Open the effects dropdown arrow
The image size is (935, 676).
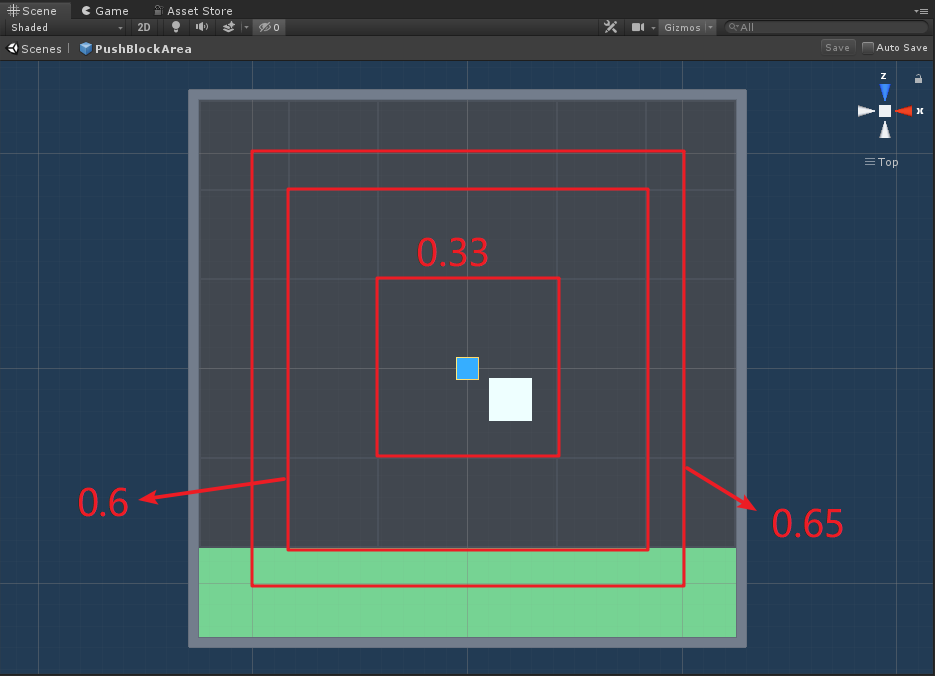(x=246, y=27)
